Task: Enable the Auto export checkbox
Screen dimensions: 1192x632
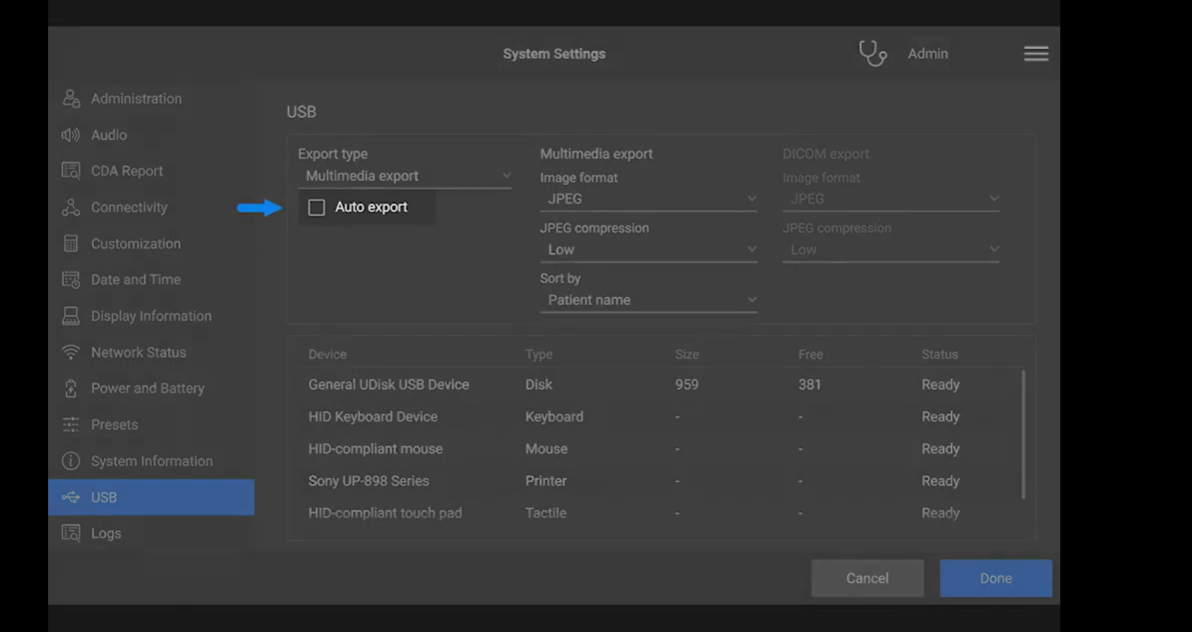Action: tap(317, 206)
